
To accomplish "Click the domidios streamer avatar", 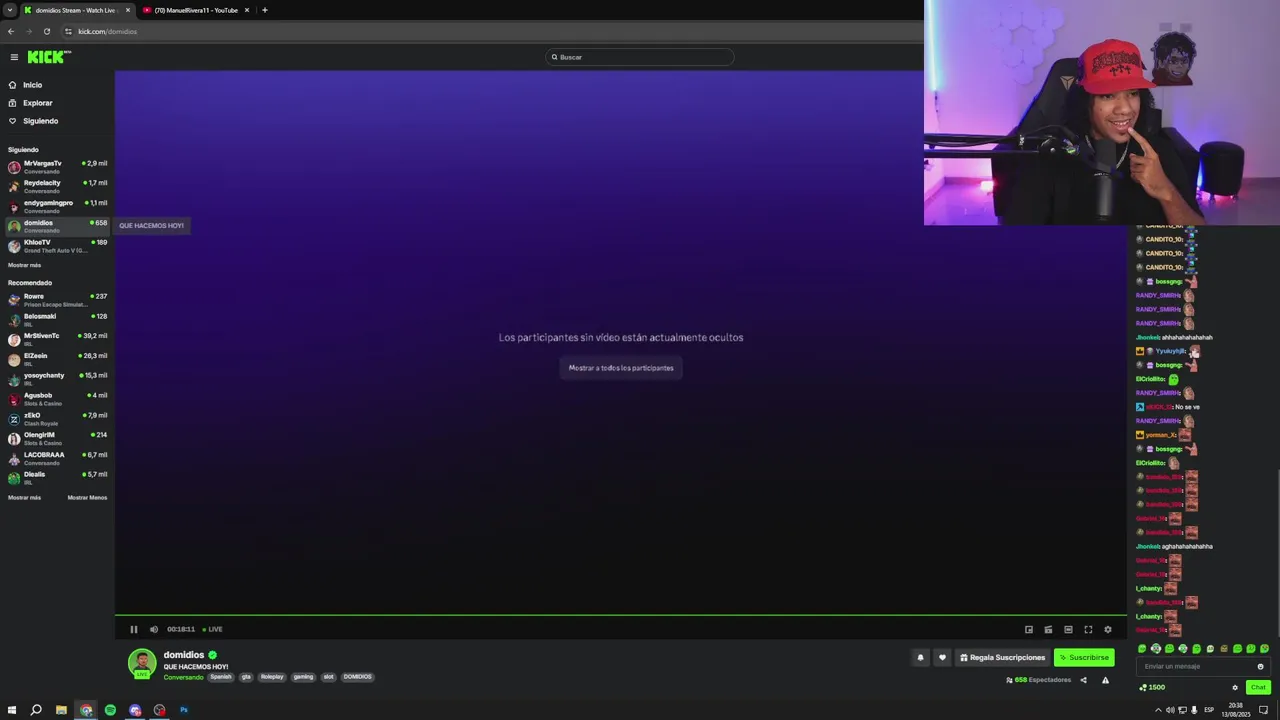I will tap(142, 662).
